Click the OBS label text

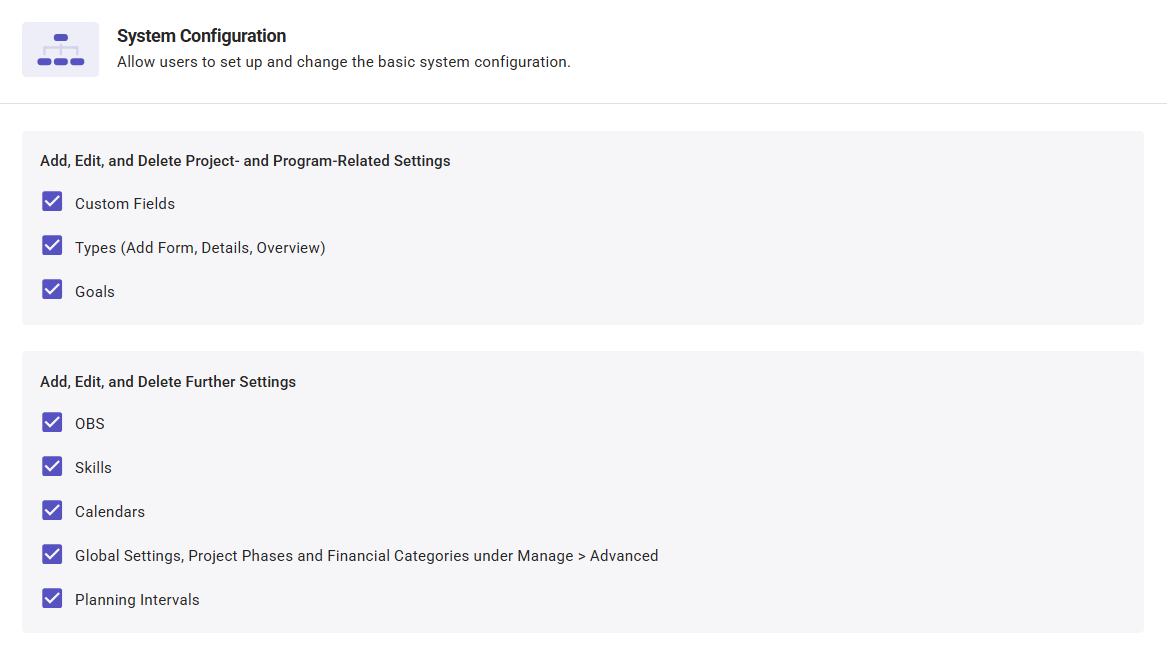coord(90,424)
